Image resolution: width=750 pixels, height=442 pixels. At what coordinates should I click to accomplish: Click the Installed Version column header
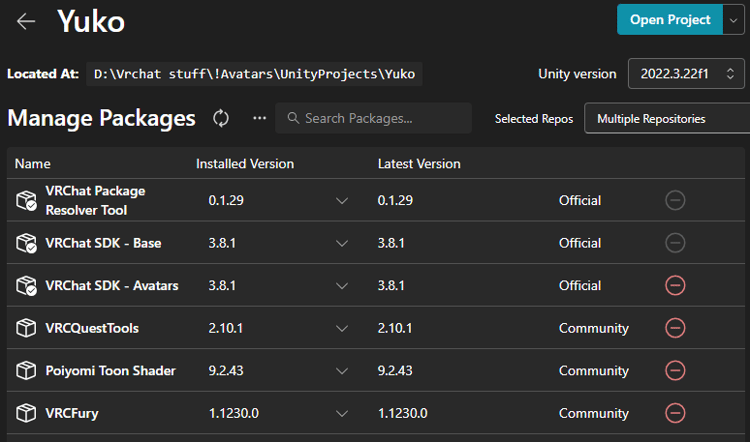coord(245,164)
